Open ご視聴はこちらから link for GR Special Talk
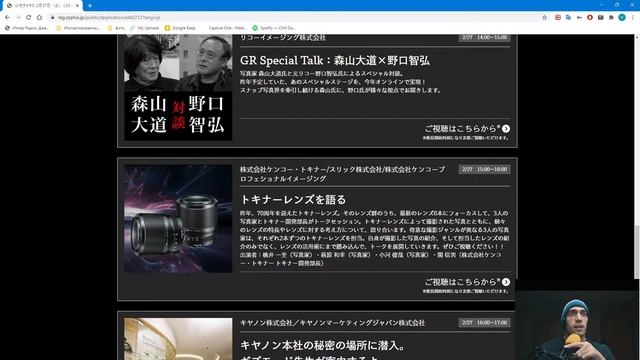 pyautogui.click(x=462, y=129)
